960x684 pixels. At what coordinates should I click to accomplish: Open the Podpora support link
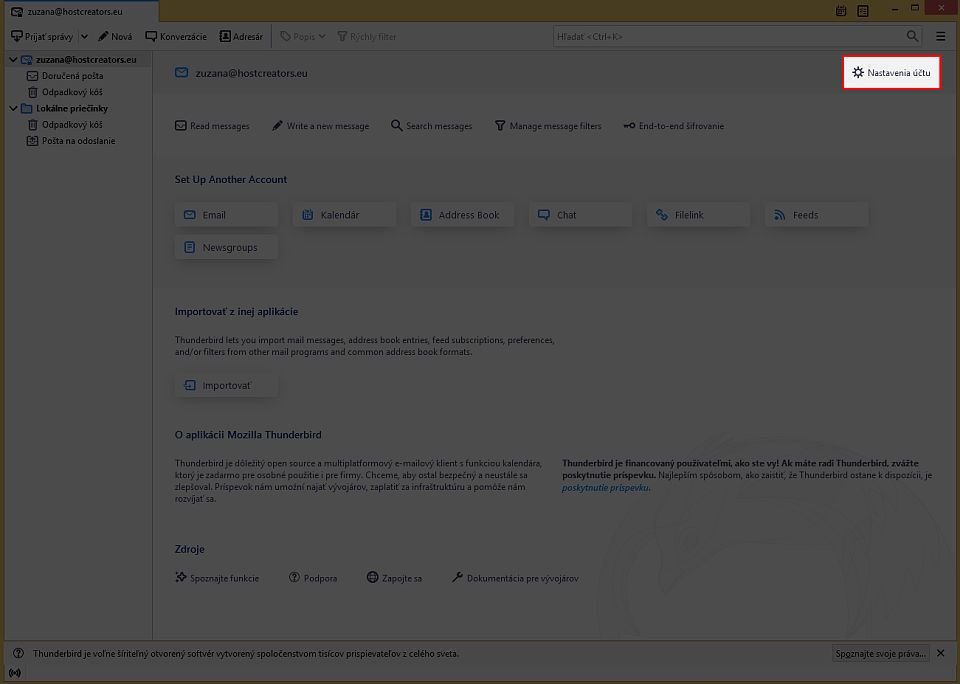313,577
